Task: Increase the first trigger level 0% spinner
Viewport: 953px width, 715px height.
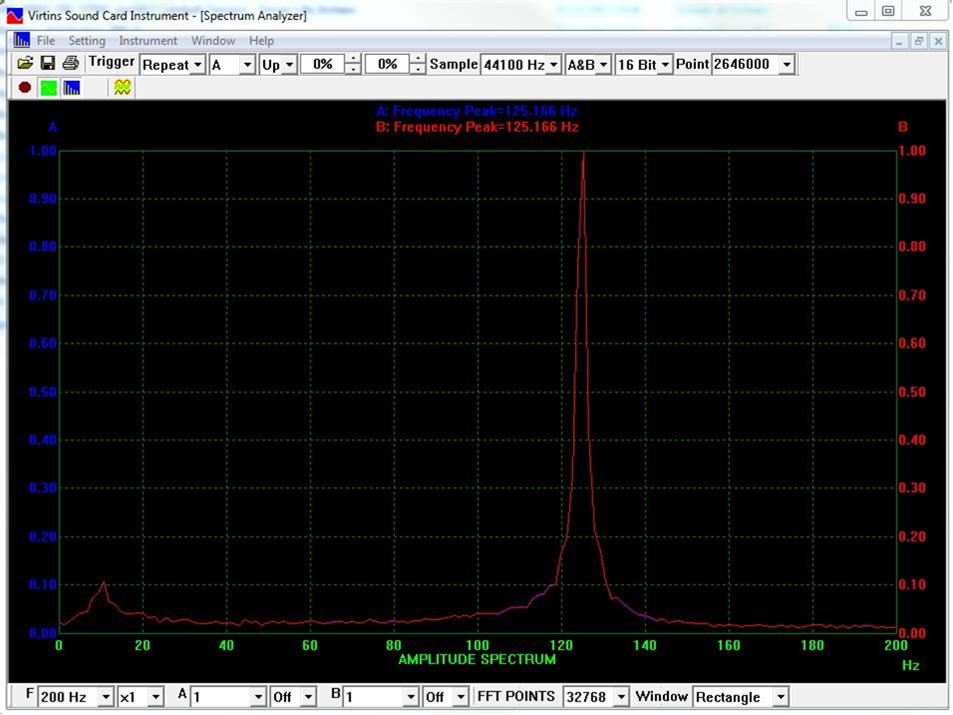Action: [x=353, y=59]
